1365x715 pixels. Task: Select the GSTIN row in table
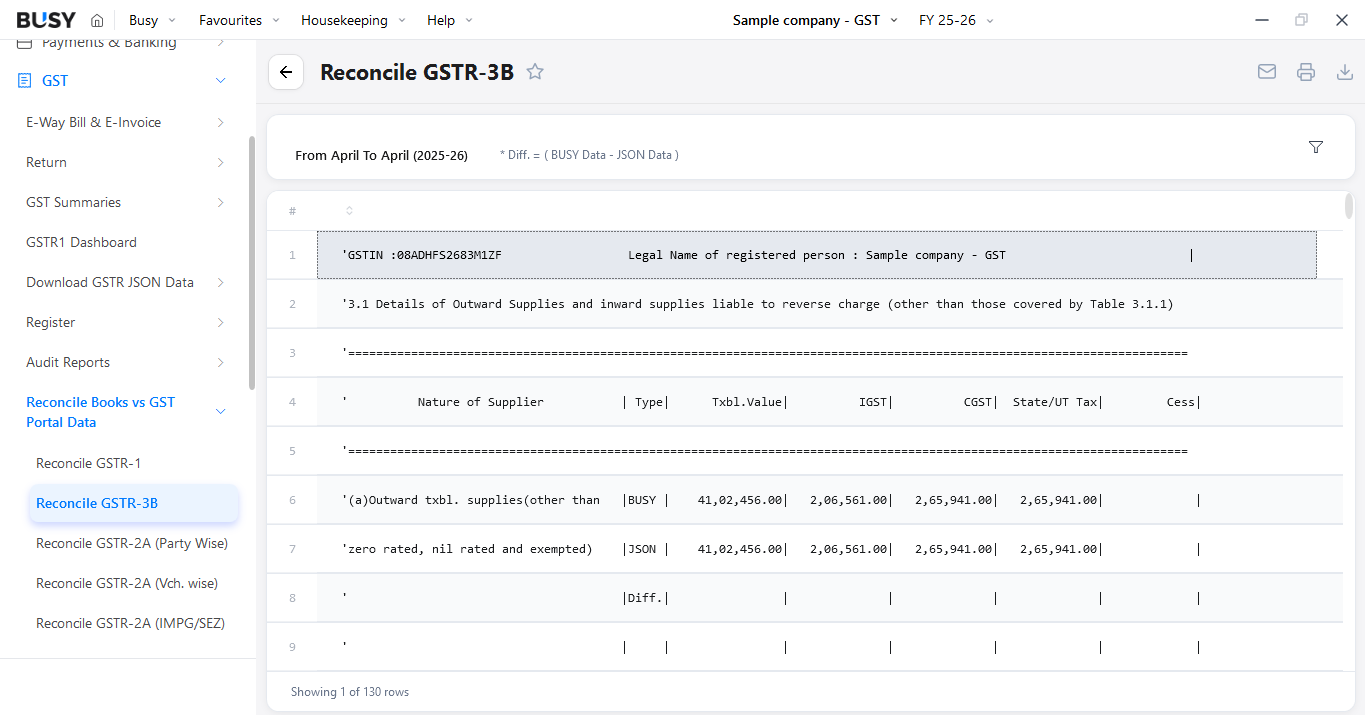click(x=816, y=255)
